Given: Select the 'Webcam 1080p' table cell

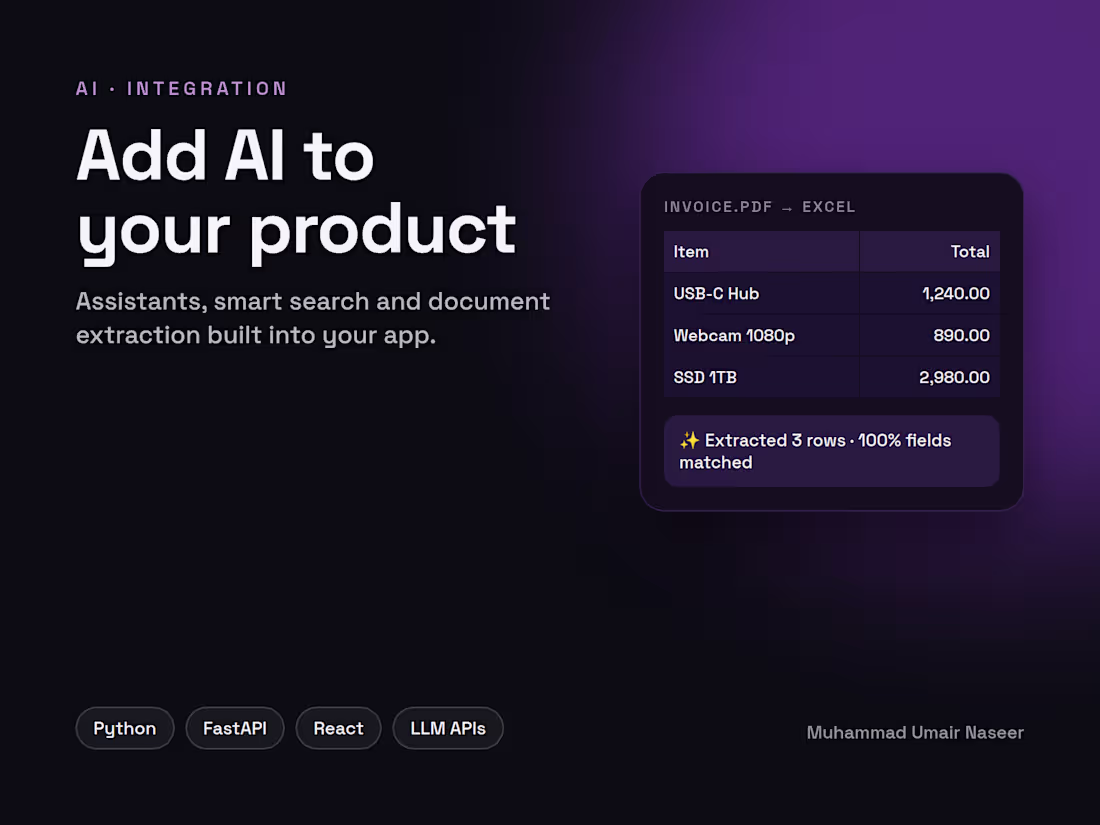Looking at the screenshot, I should pyautogui.click(x=762, y=335).
